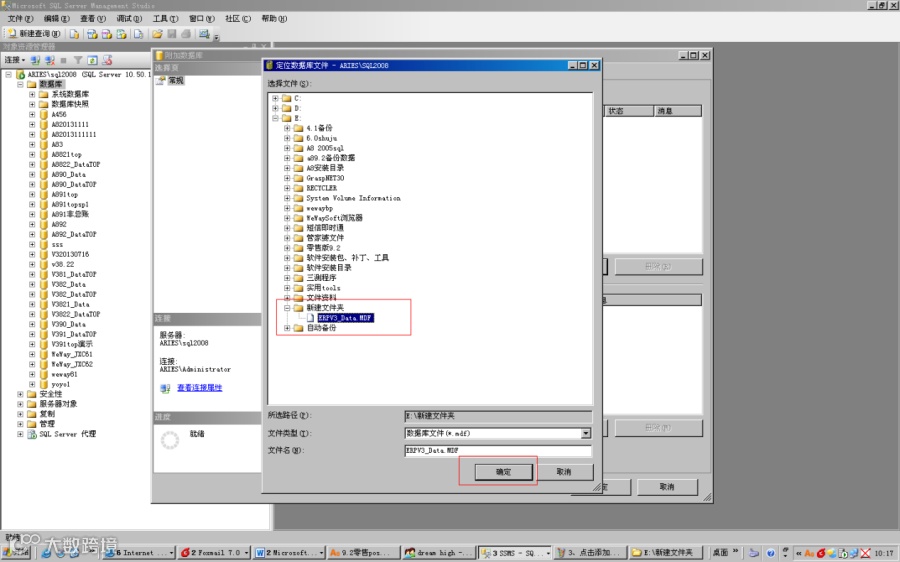The width and height of the screenshot is (900, 562).
Task: Click the Internet Explorer group on taskbar
Action: pos(138,553)
